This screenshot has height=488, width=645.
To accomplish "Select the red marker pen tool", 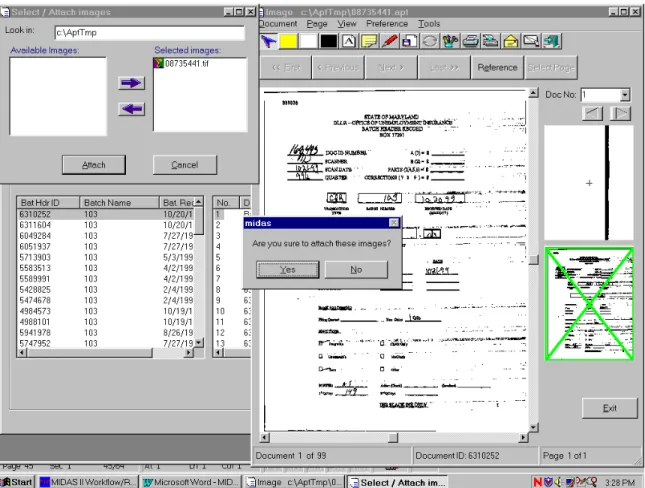I will coord(389,41).
